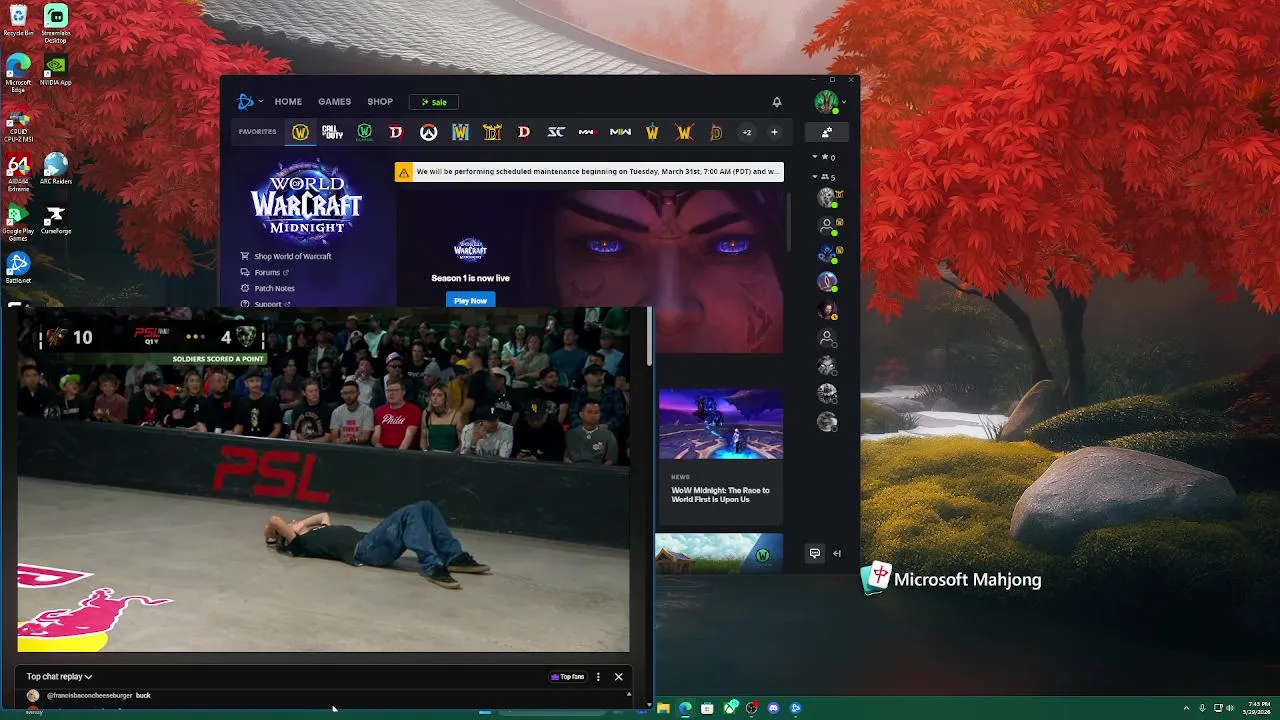Click the notification bell in Battle.net

[776, 101]
